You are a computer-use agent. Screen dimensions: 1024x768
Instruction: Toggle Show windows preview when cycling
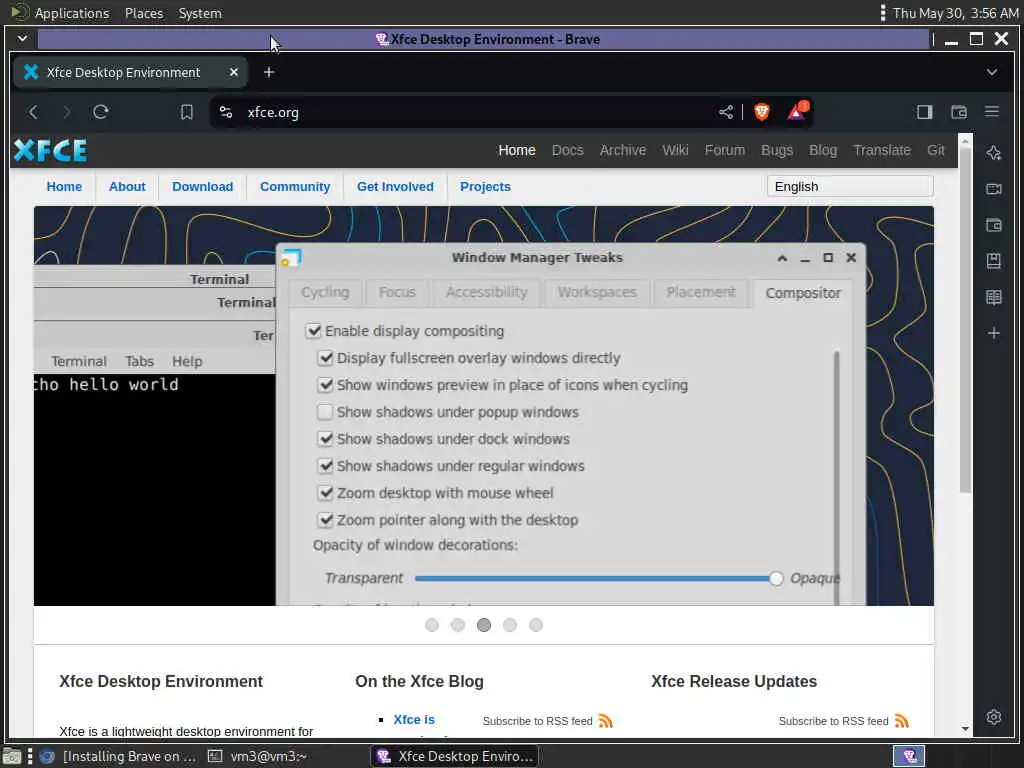(x=325, y=385)
